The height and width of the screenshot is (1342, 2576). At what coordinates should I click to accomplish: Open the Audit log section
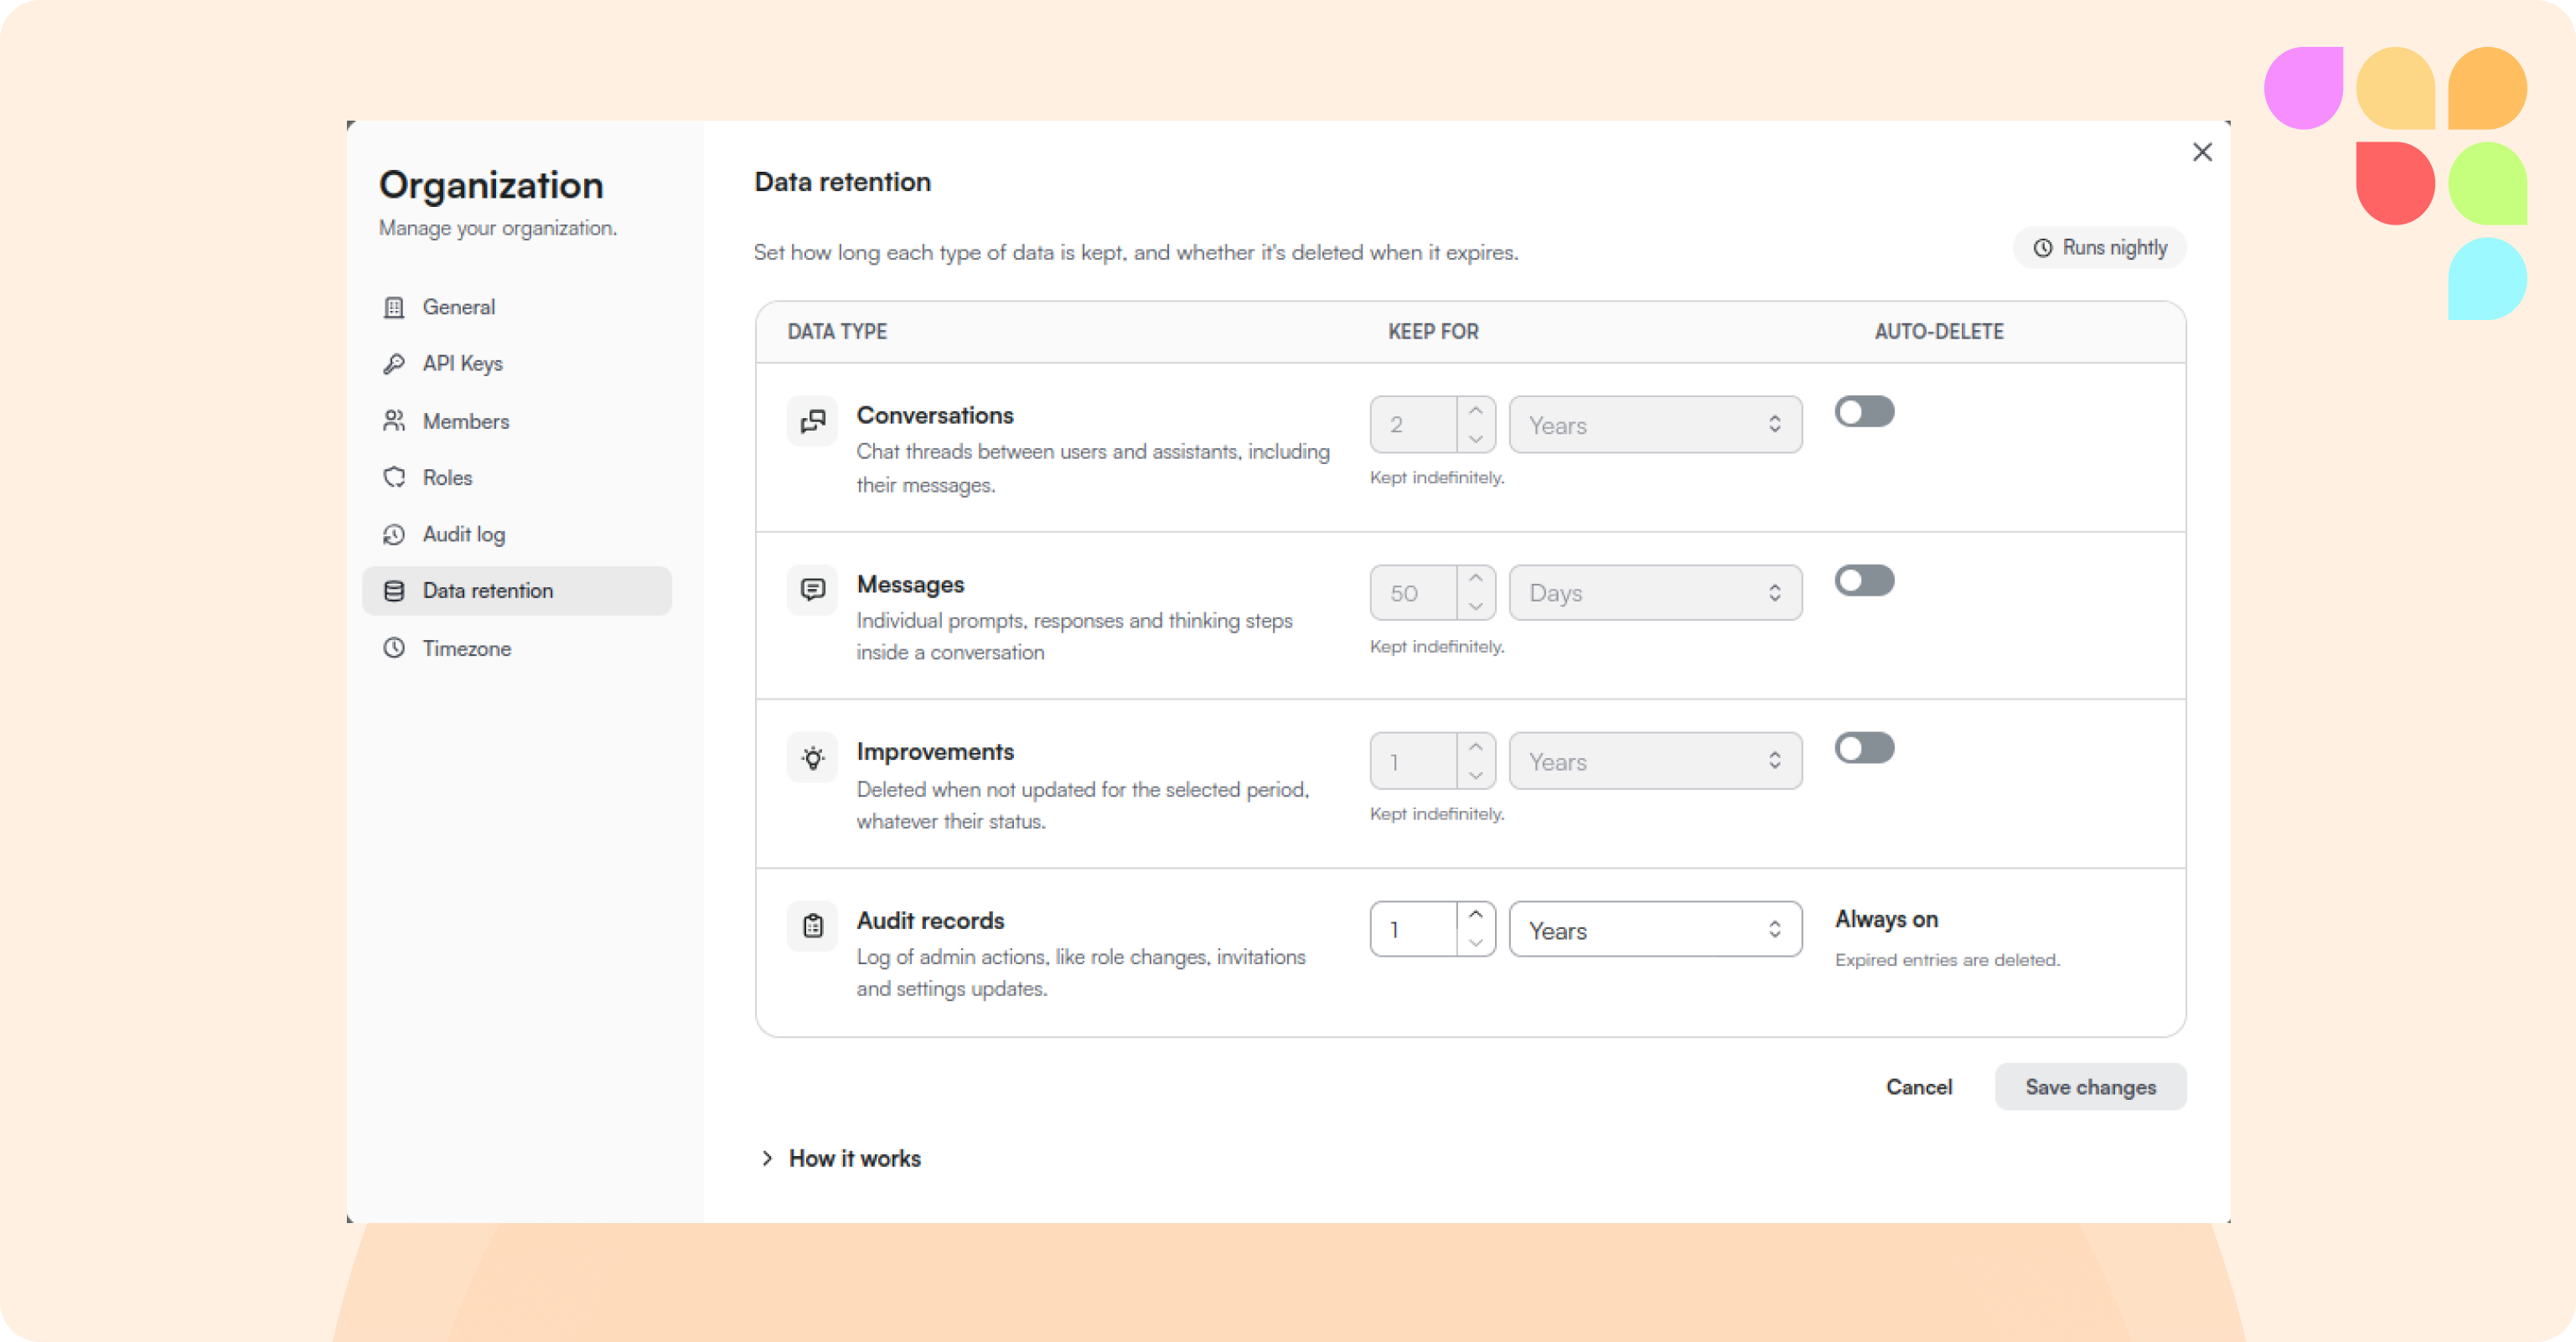click(517, 535)
